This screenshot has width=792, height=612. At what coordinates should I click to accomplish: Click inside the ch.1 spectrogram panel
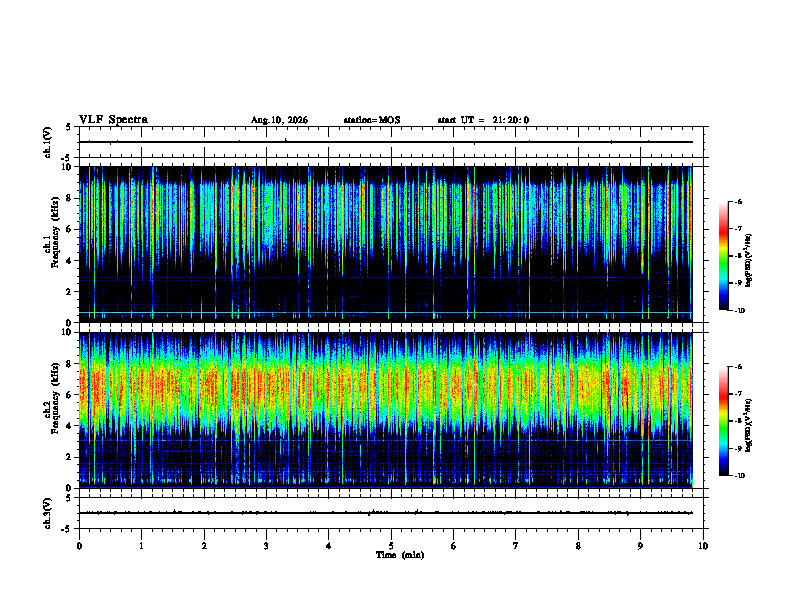point(385,244)
